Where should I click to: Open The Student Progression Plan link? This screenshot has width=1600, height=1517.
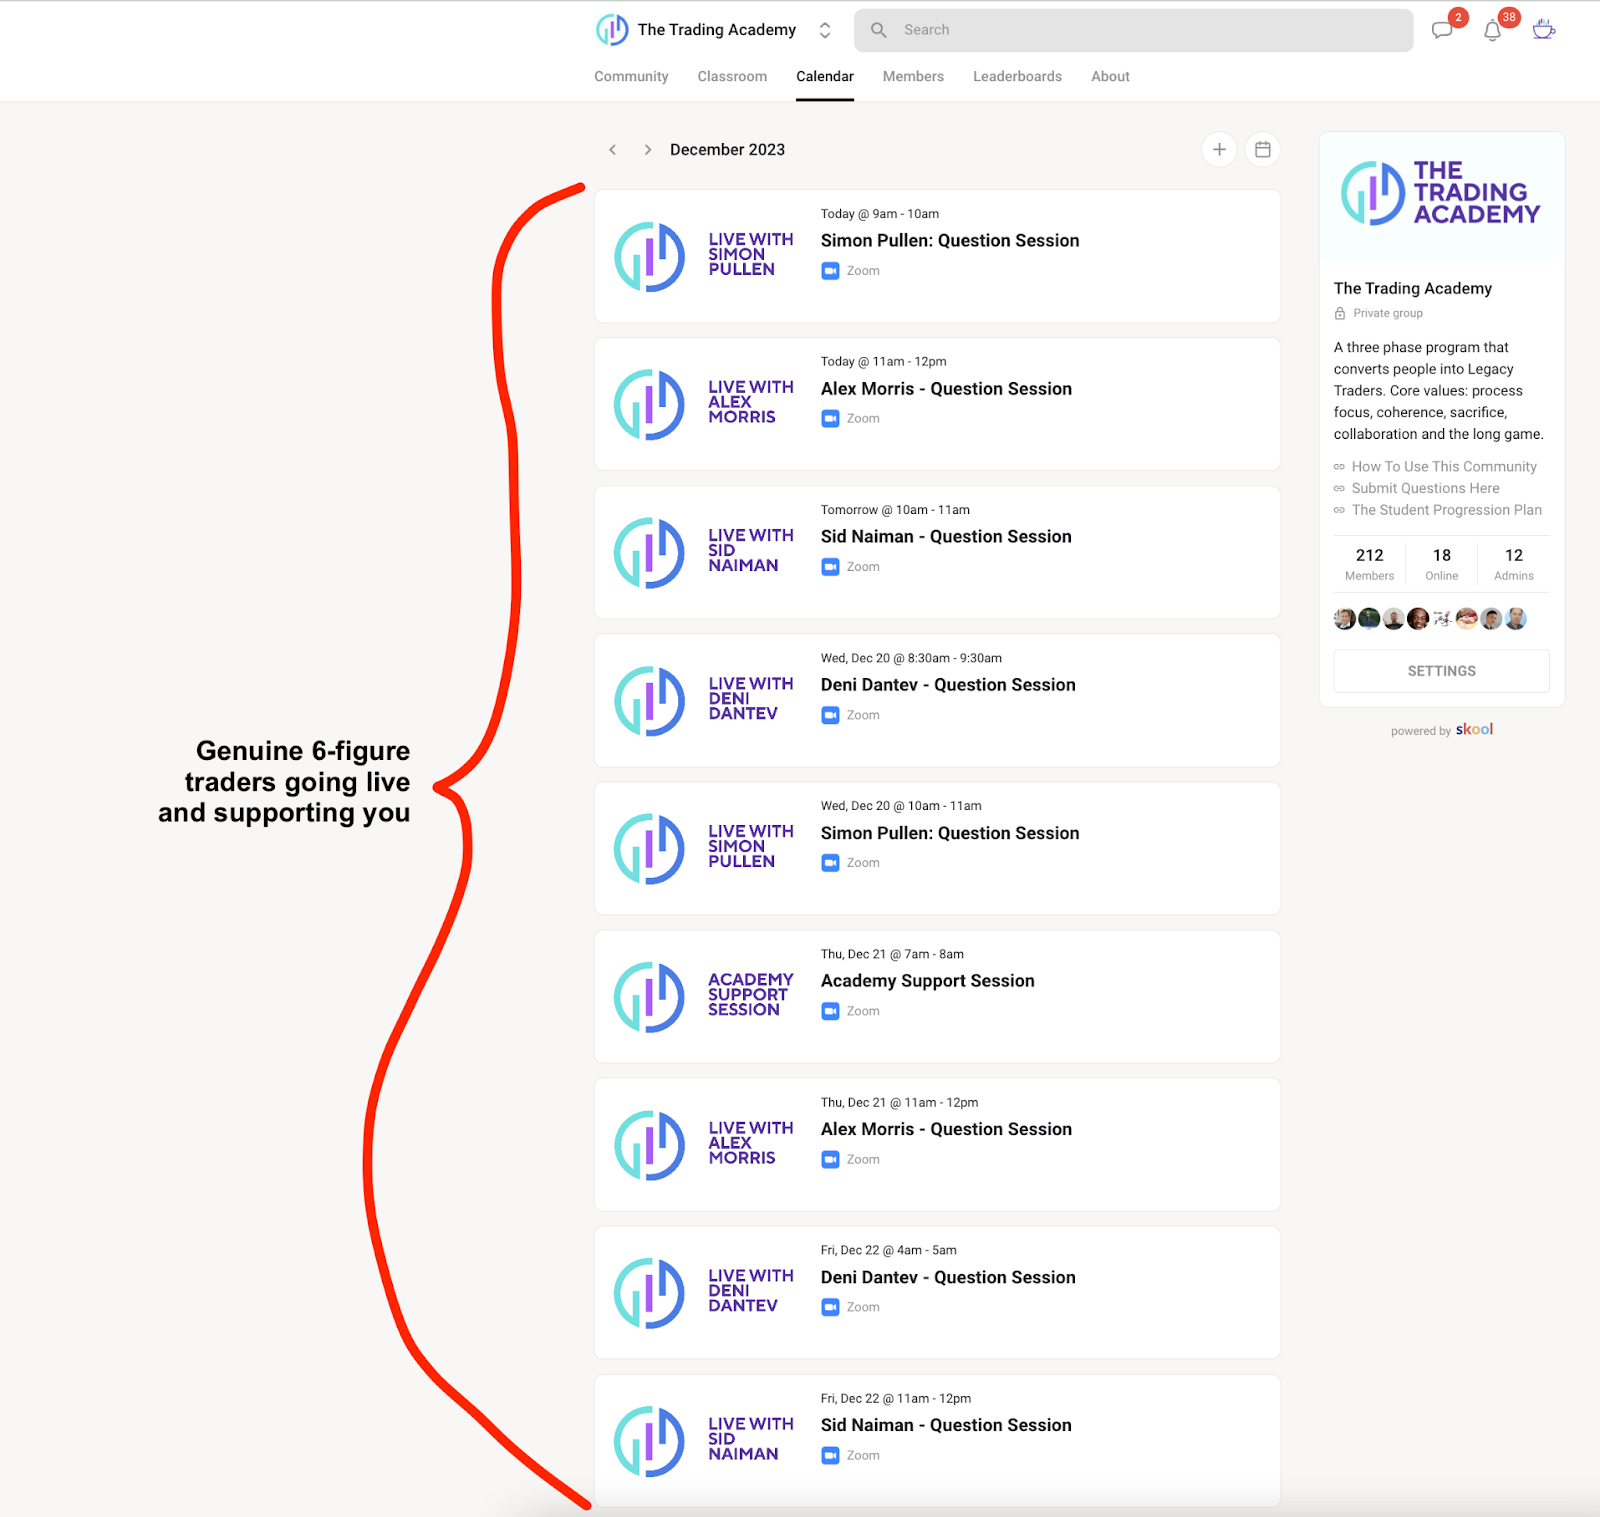pyautogui.click(x=1446, y=510)
